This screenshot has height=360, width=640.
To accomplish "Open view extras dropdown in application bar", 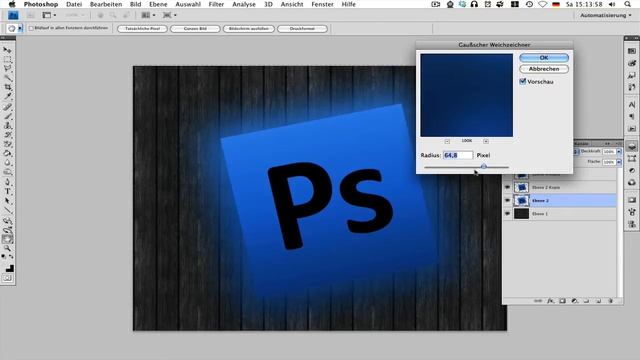I will coord(49,16).
